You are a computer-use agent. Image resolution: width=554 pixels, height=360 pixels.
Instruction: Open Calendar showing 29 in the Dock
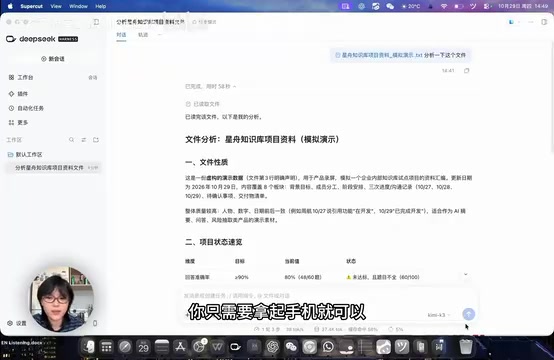[143, 347]
